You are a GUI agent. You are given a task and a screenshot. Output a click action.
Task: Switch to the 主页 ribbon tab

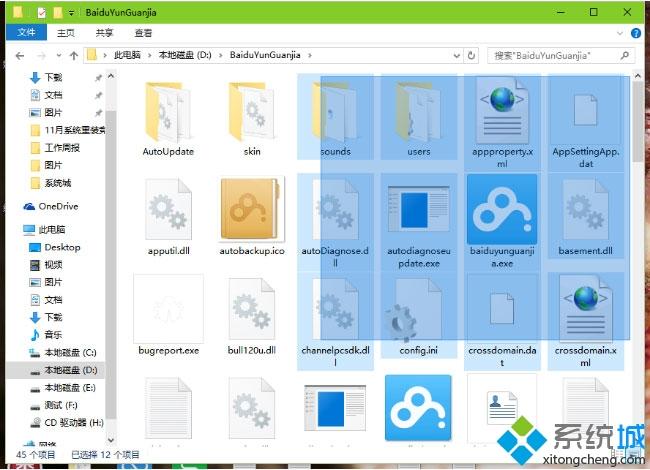65,33
